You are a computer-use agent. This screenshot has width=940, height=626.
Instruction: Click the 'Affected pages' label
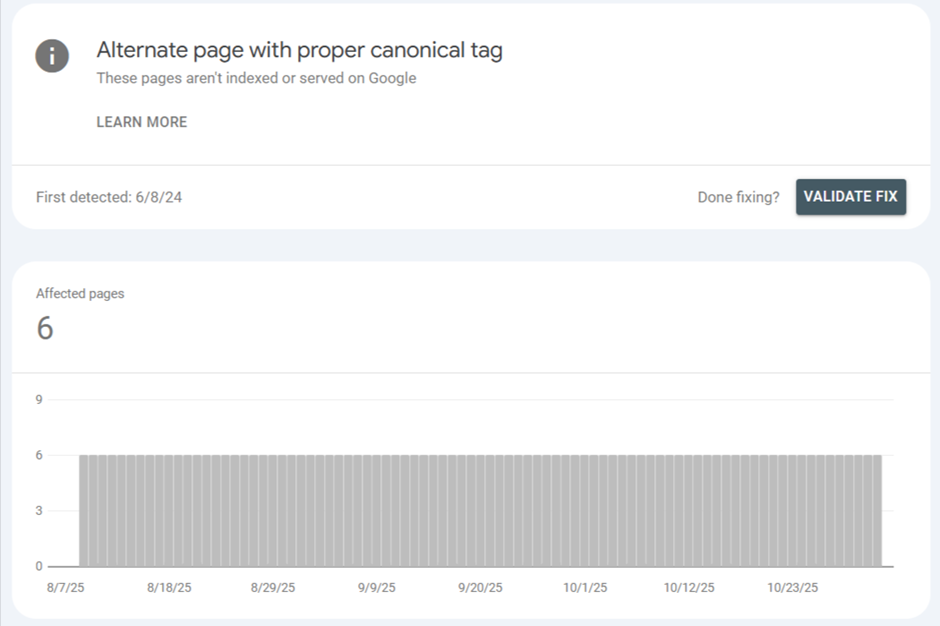click(80, 293)
